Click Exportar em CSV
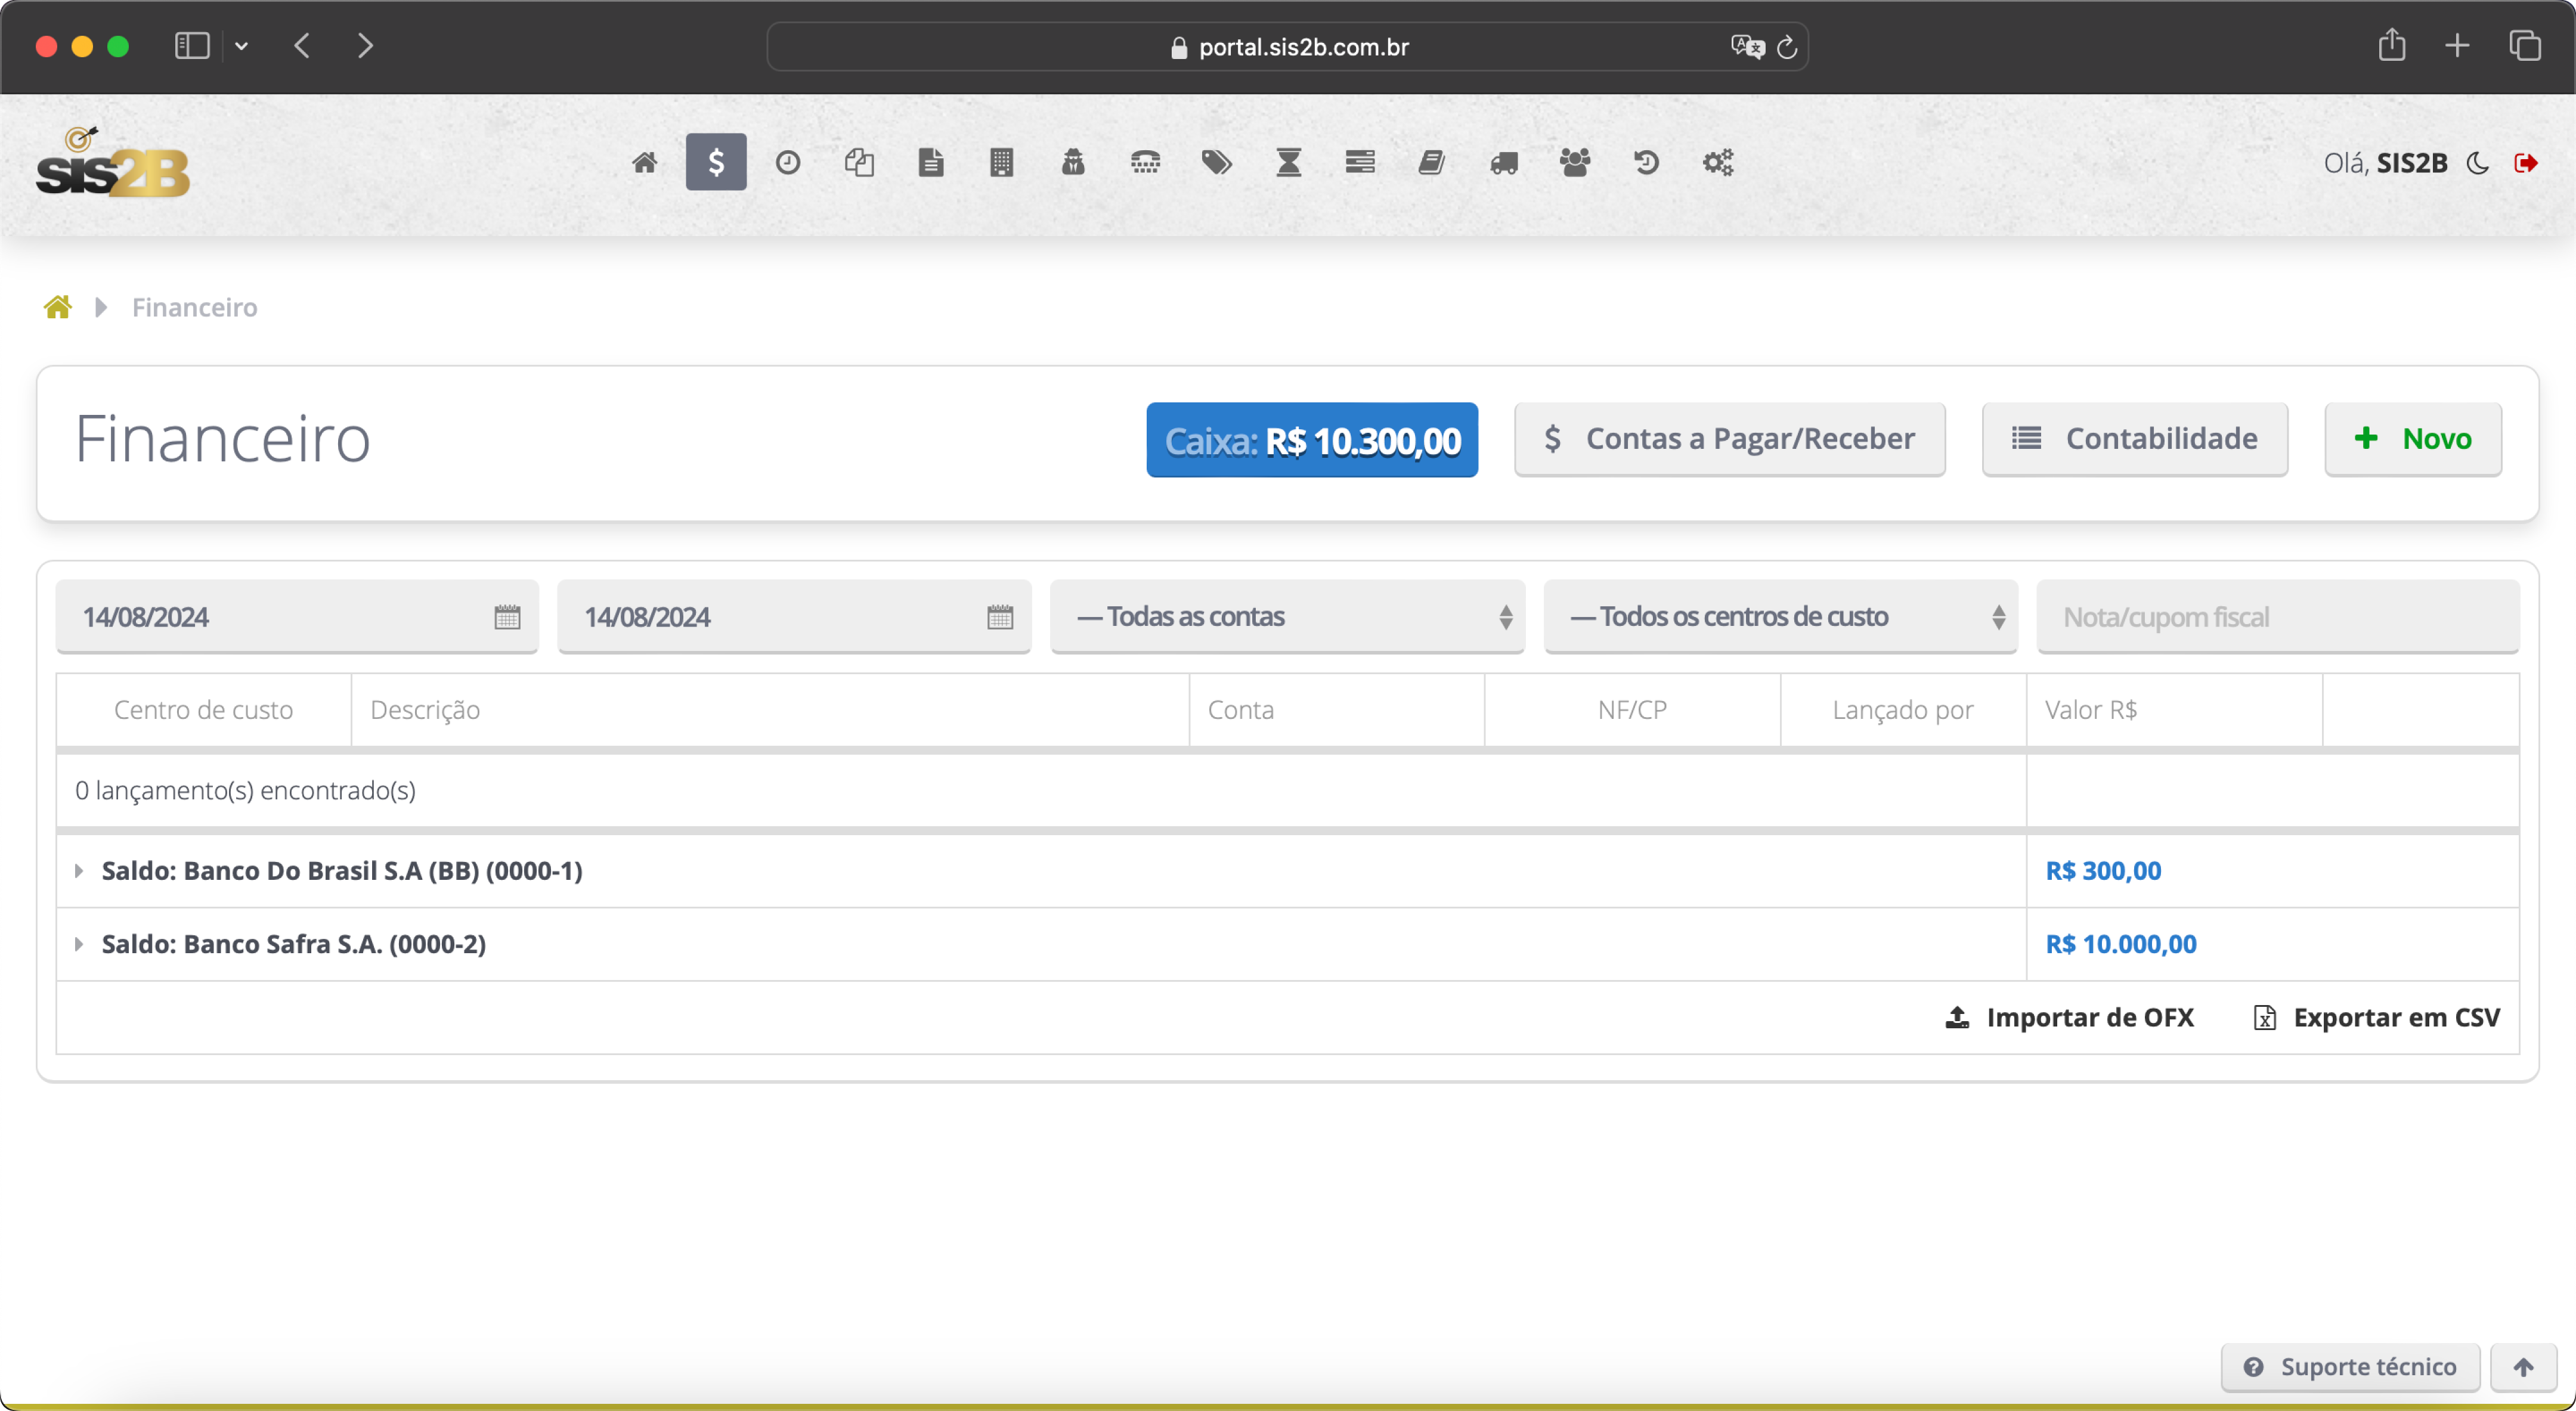2576x1411 pixels. click(x=2376, y=1017)
